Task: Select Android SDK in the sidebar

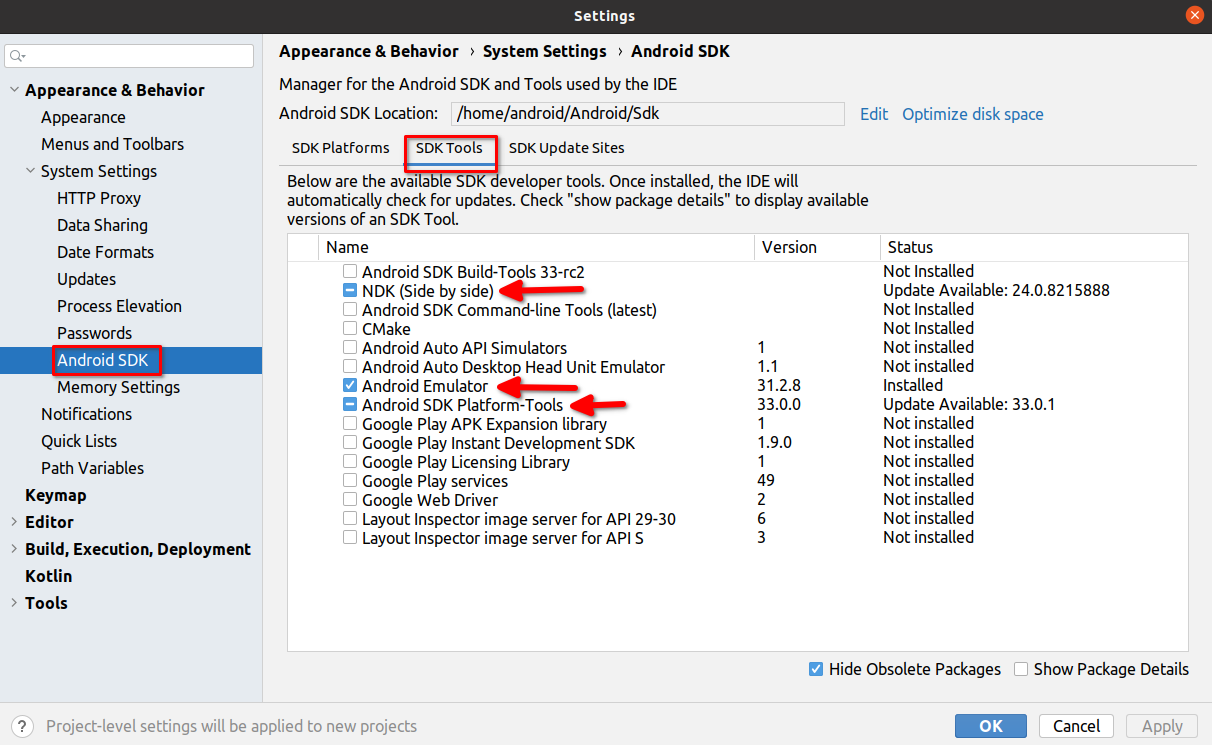Action: tap(131, 360)
